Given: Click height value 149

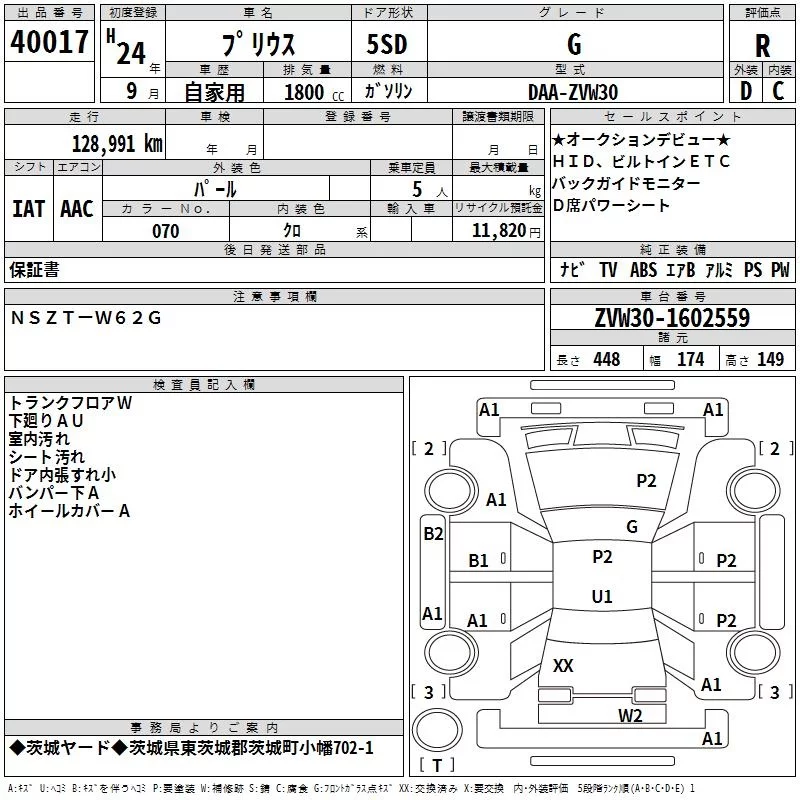Looking at the screenshot, I should pyautogui.click(x=770, y=359).
